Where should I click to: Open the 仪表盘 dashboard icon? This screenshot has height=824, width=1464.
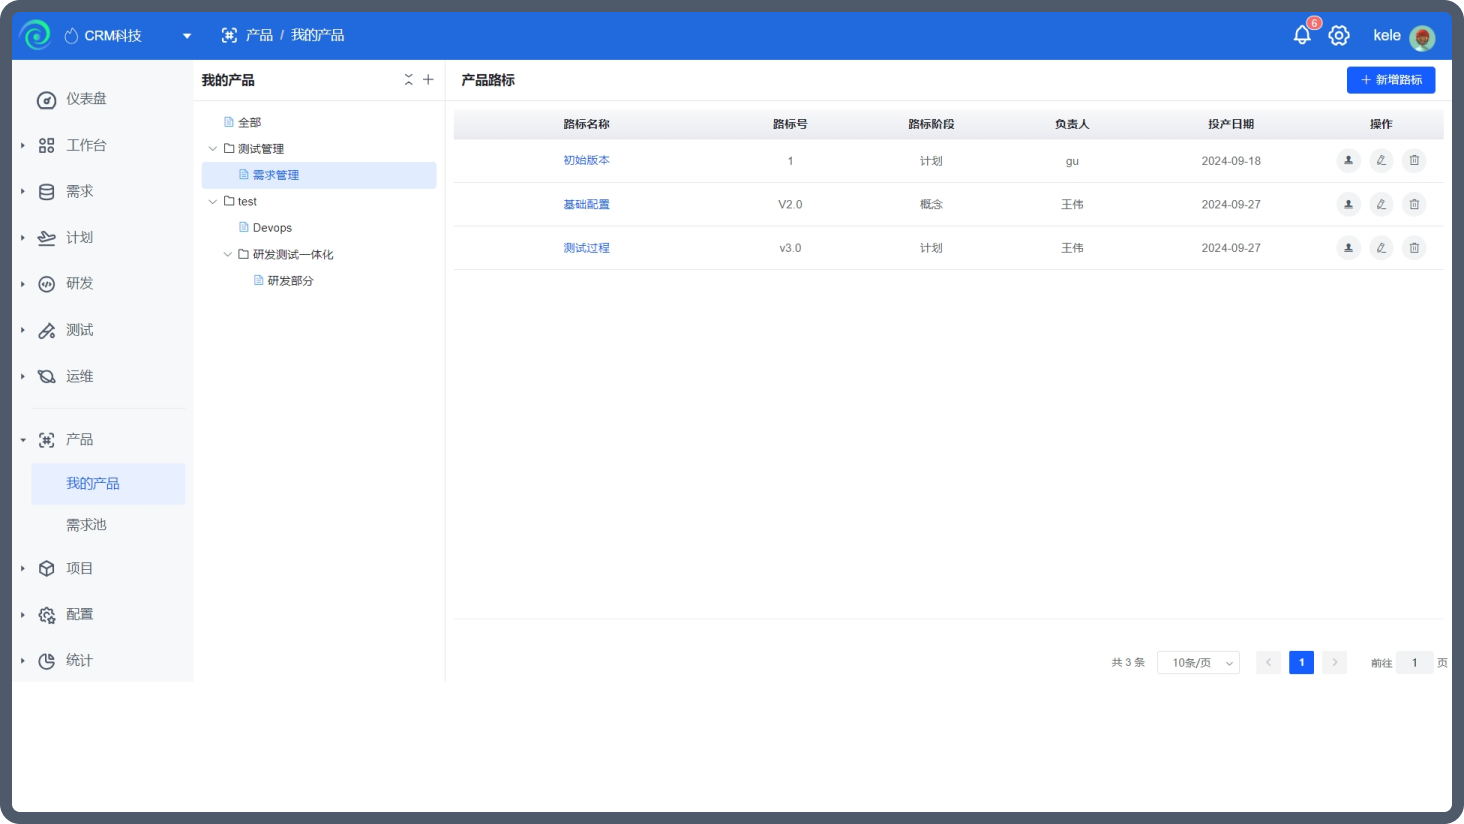(46, 100)
